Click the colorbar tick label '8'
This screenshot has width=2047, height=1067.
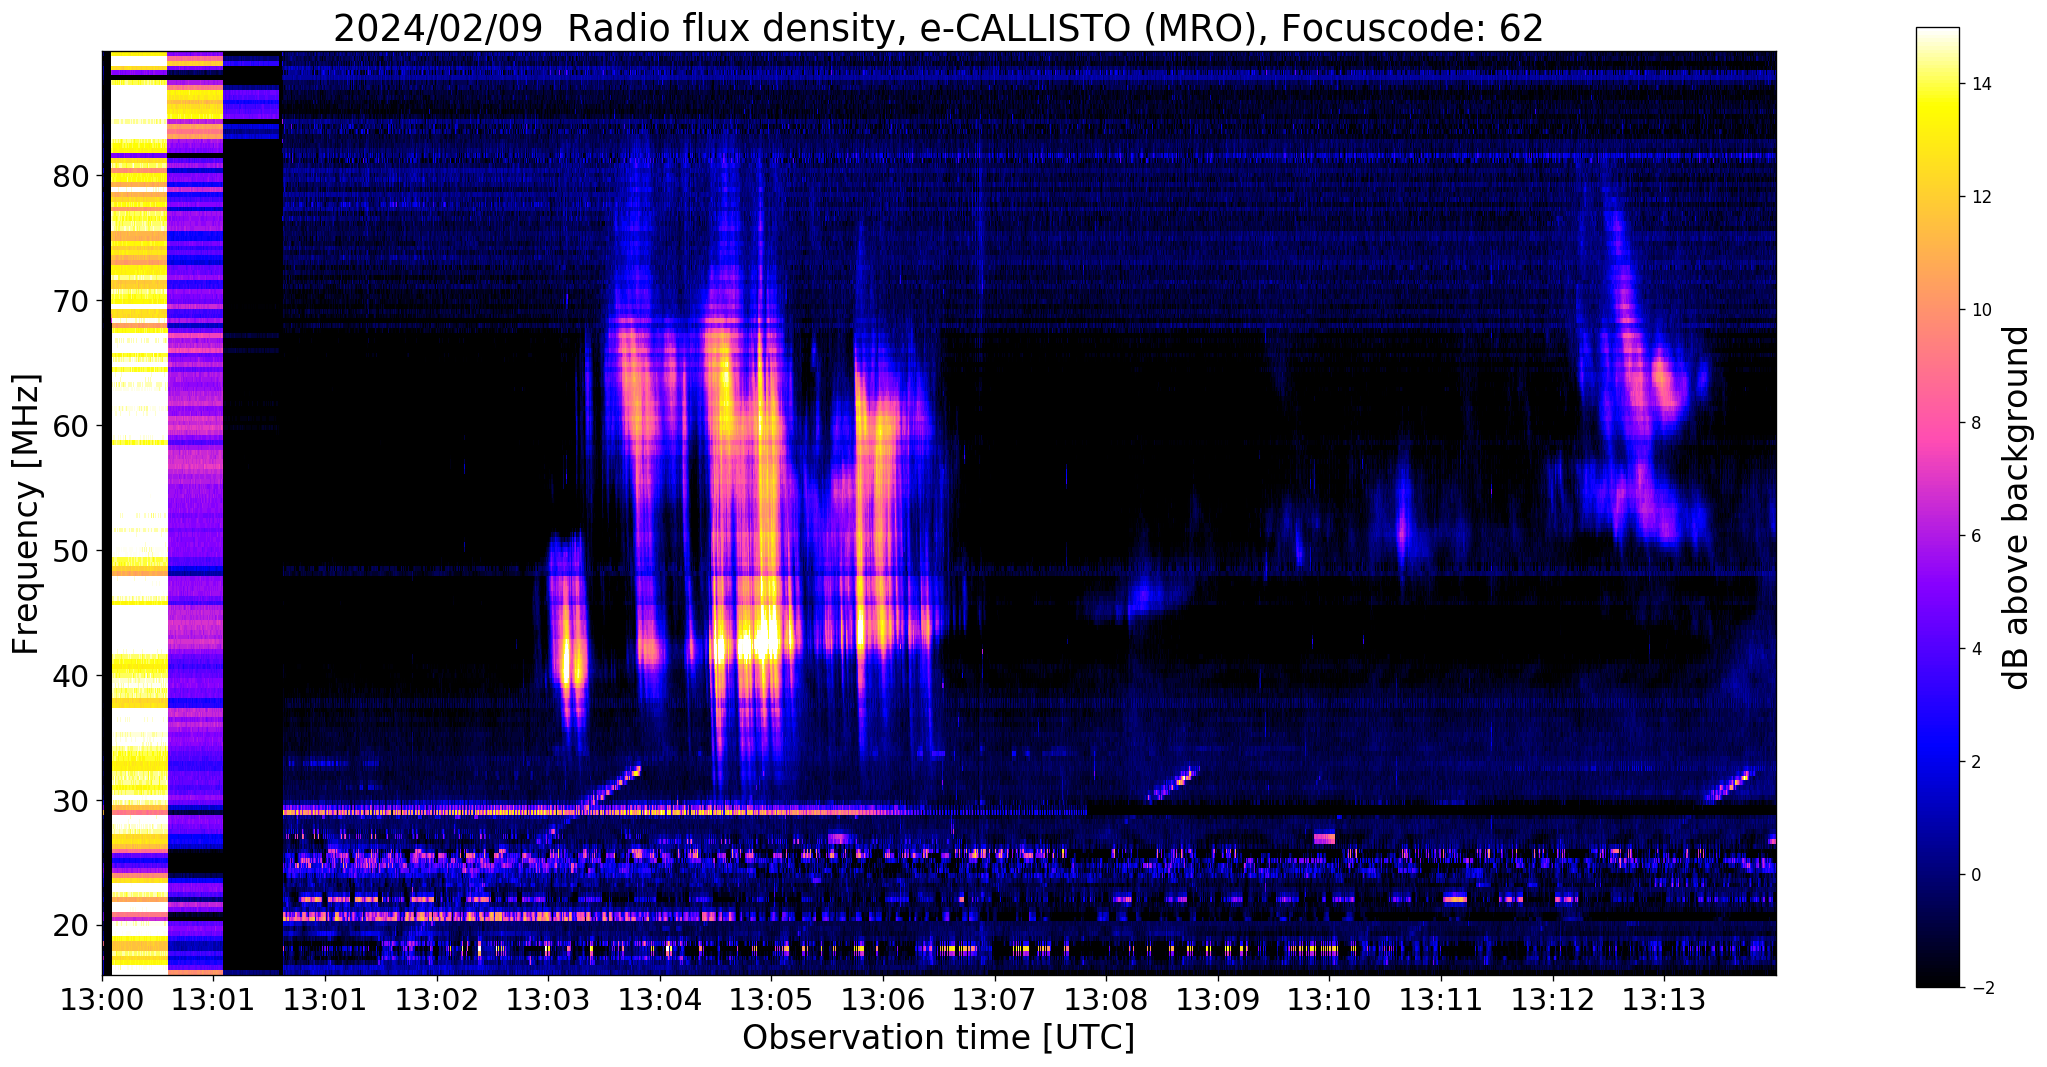[x=1975, y=423]
